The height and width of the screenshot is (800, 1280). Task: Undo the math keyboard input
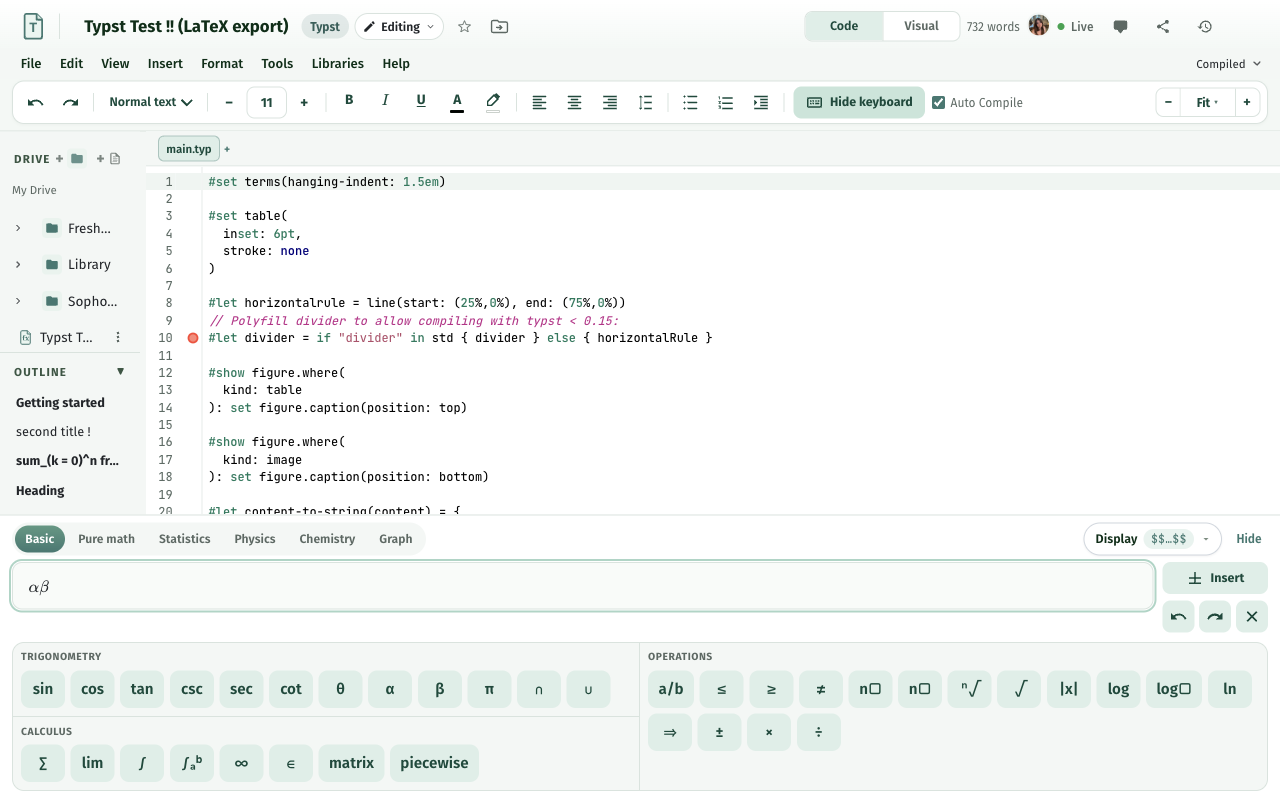point(1178,617)
